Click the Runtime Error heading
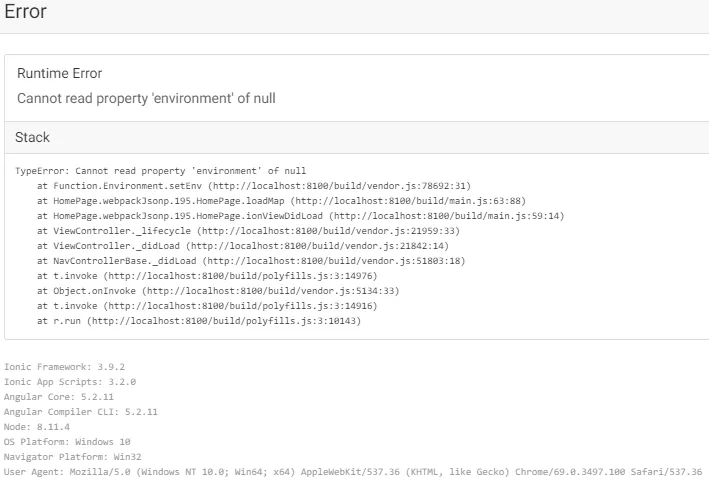Image resolution: width=709 pixels, height=490 pixels. (x=59, y=73)
